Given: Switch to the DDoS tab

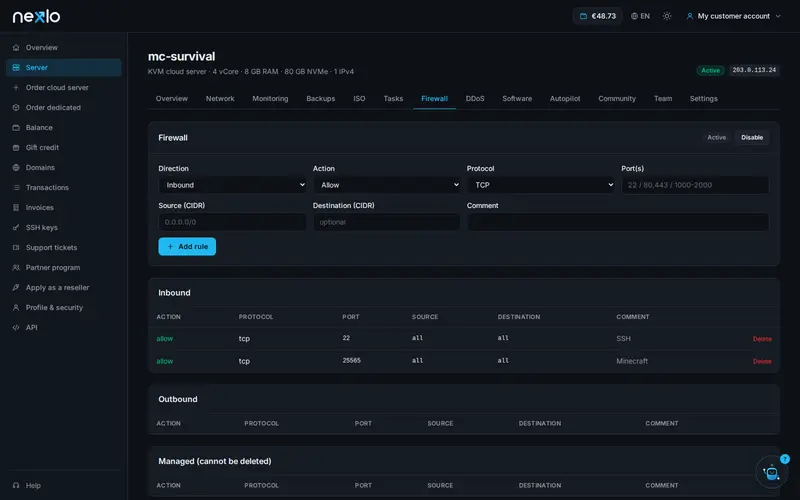Looking at the screenshot, I should pyautogui.click(x=475, y=98).
